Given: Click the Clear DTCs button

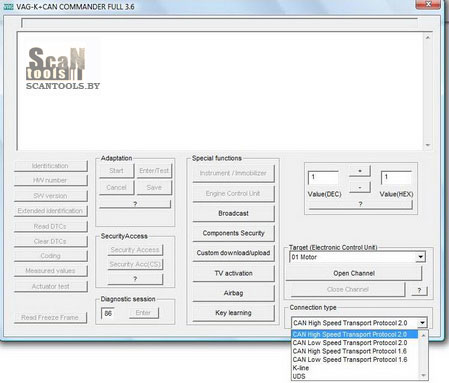Looking at the screenshot, I should 51,241.
